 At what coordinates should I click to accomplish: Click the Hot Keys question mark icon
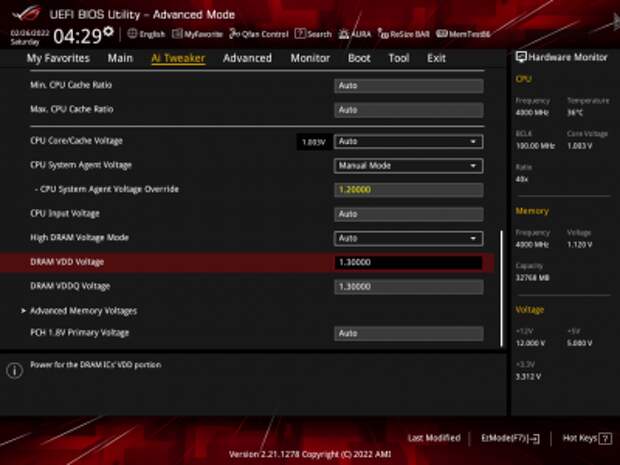(605, 438)
